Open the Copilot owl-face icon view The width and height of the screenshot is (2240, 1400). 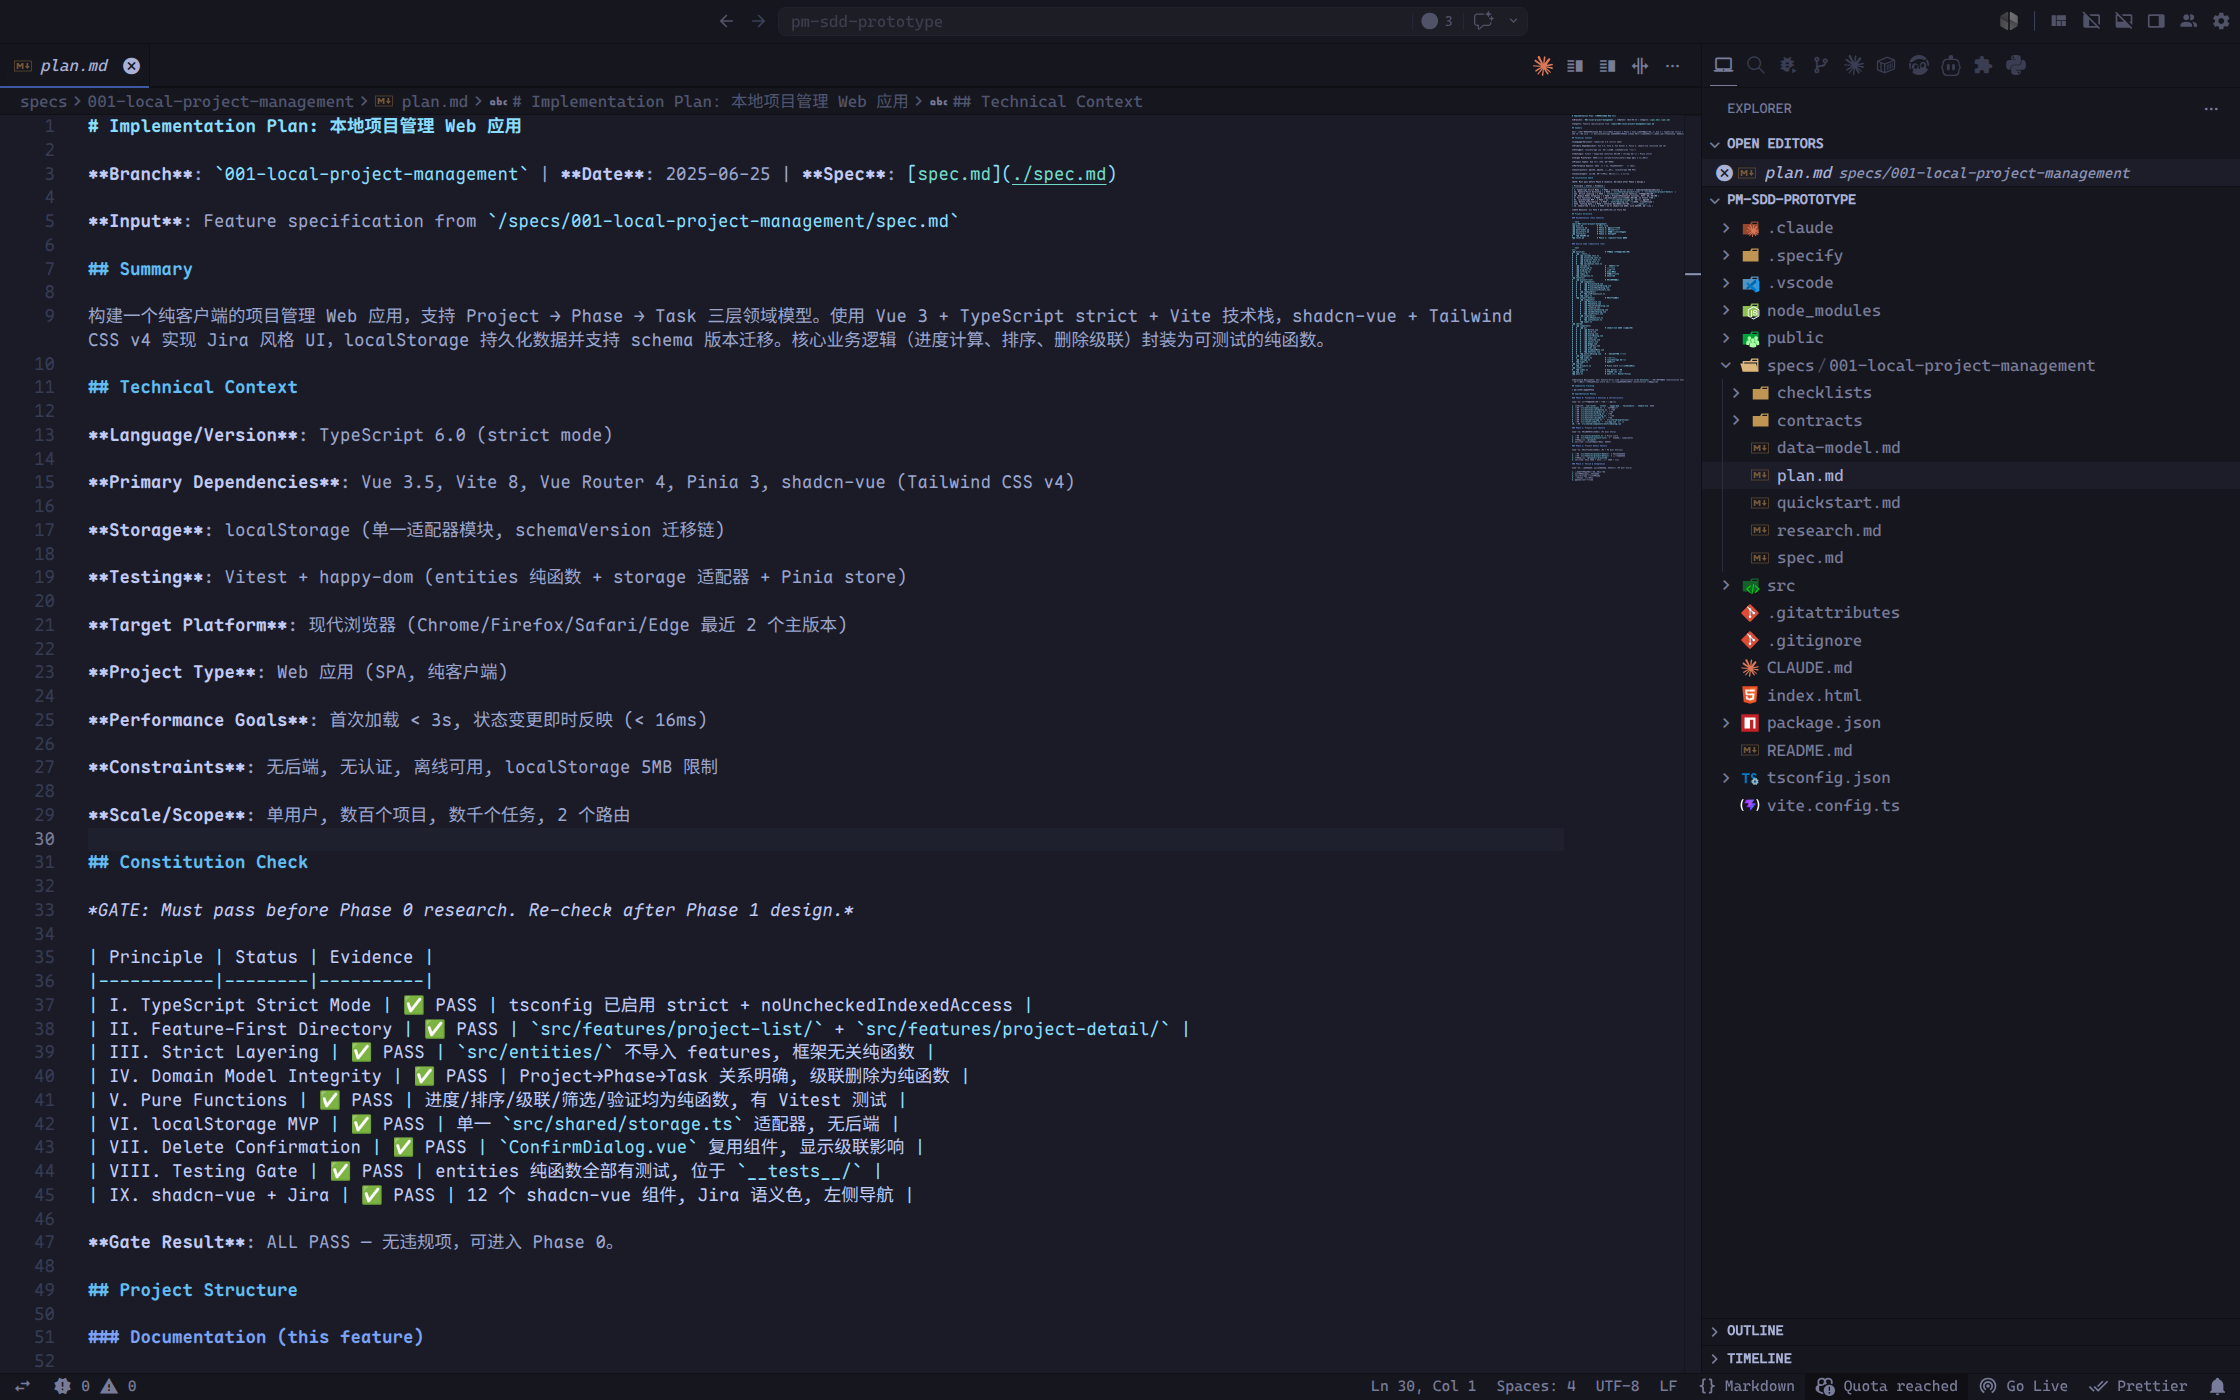[x=1918, y=65]
